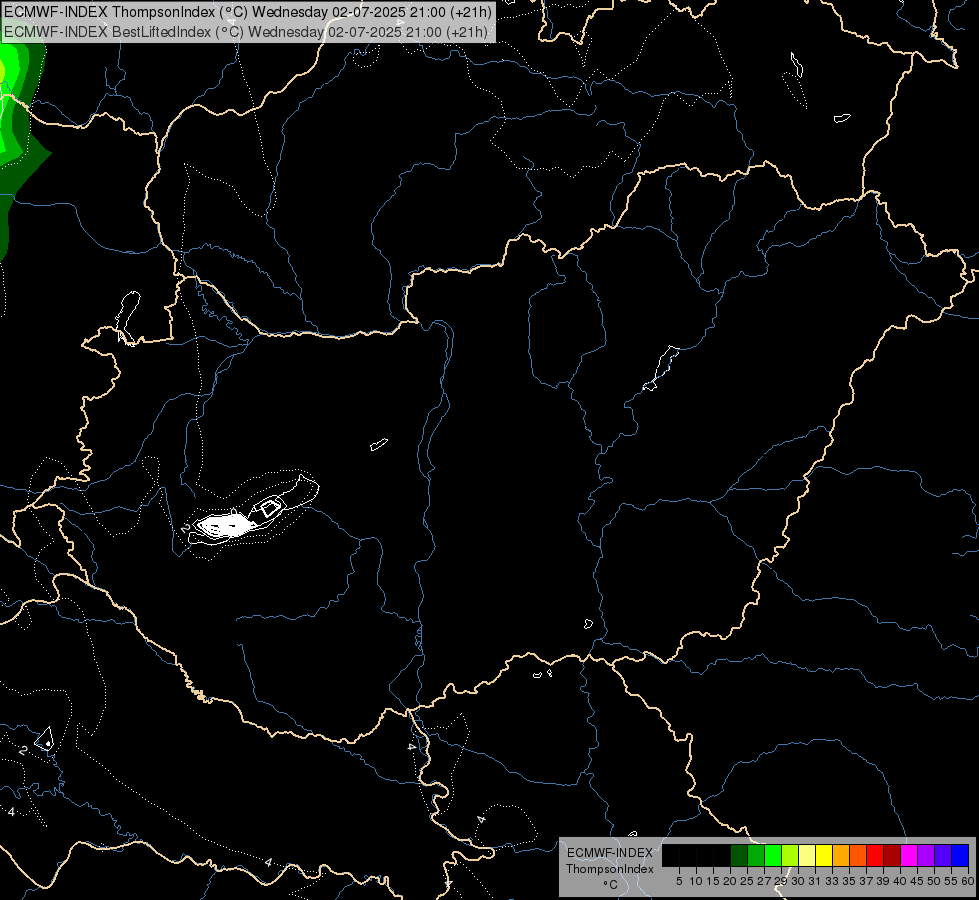Click the legend tick value 5
Image resolution: width=979 pixels, height=900 pixels.
click(x=679, y=881)
